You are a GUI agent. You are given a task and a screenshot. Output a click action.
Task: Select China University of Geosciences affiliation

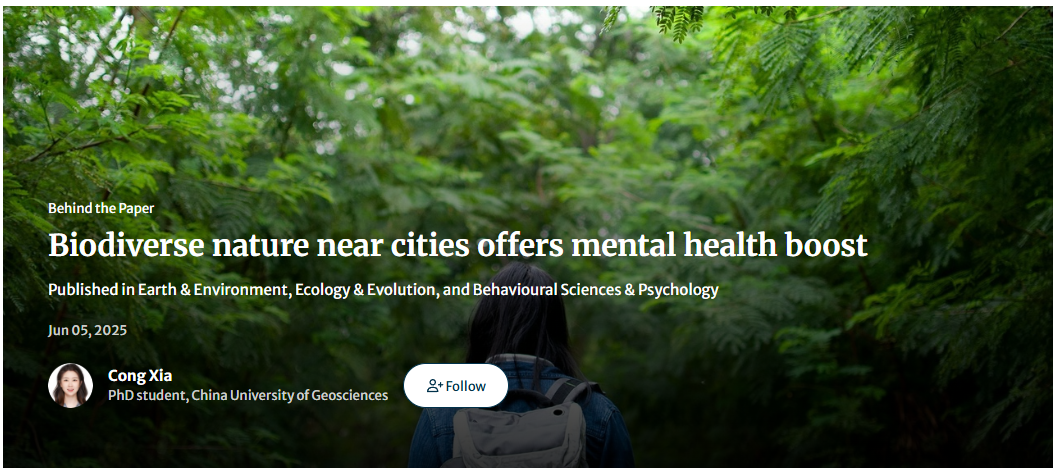coord(291,395)
